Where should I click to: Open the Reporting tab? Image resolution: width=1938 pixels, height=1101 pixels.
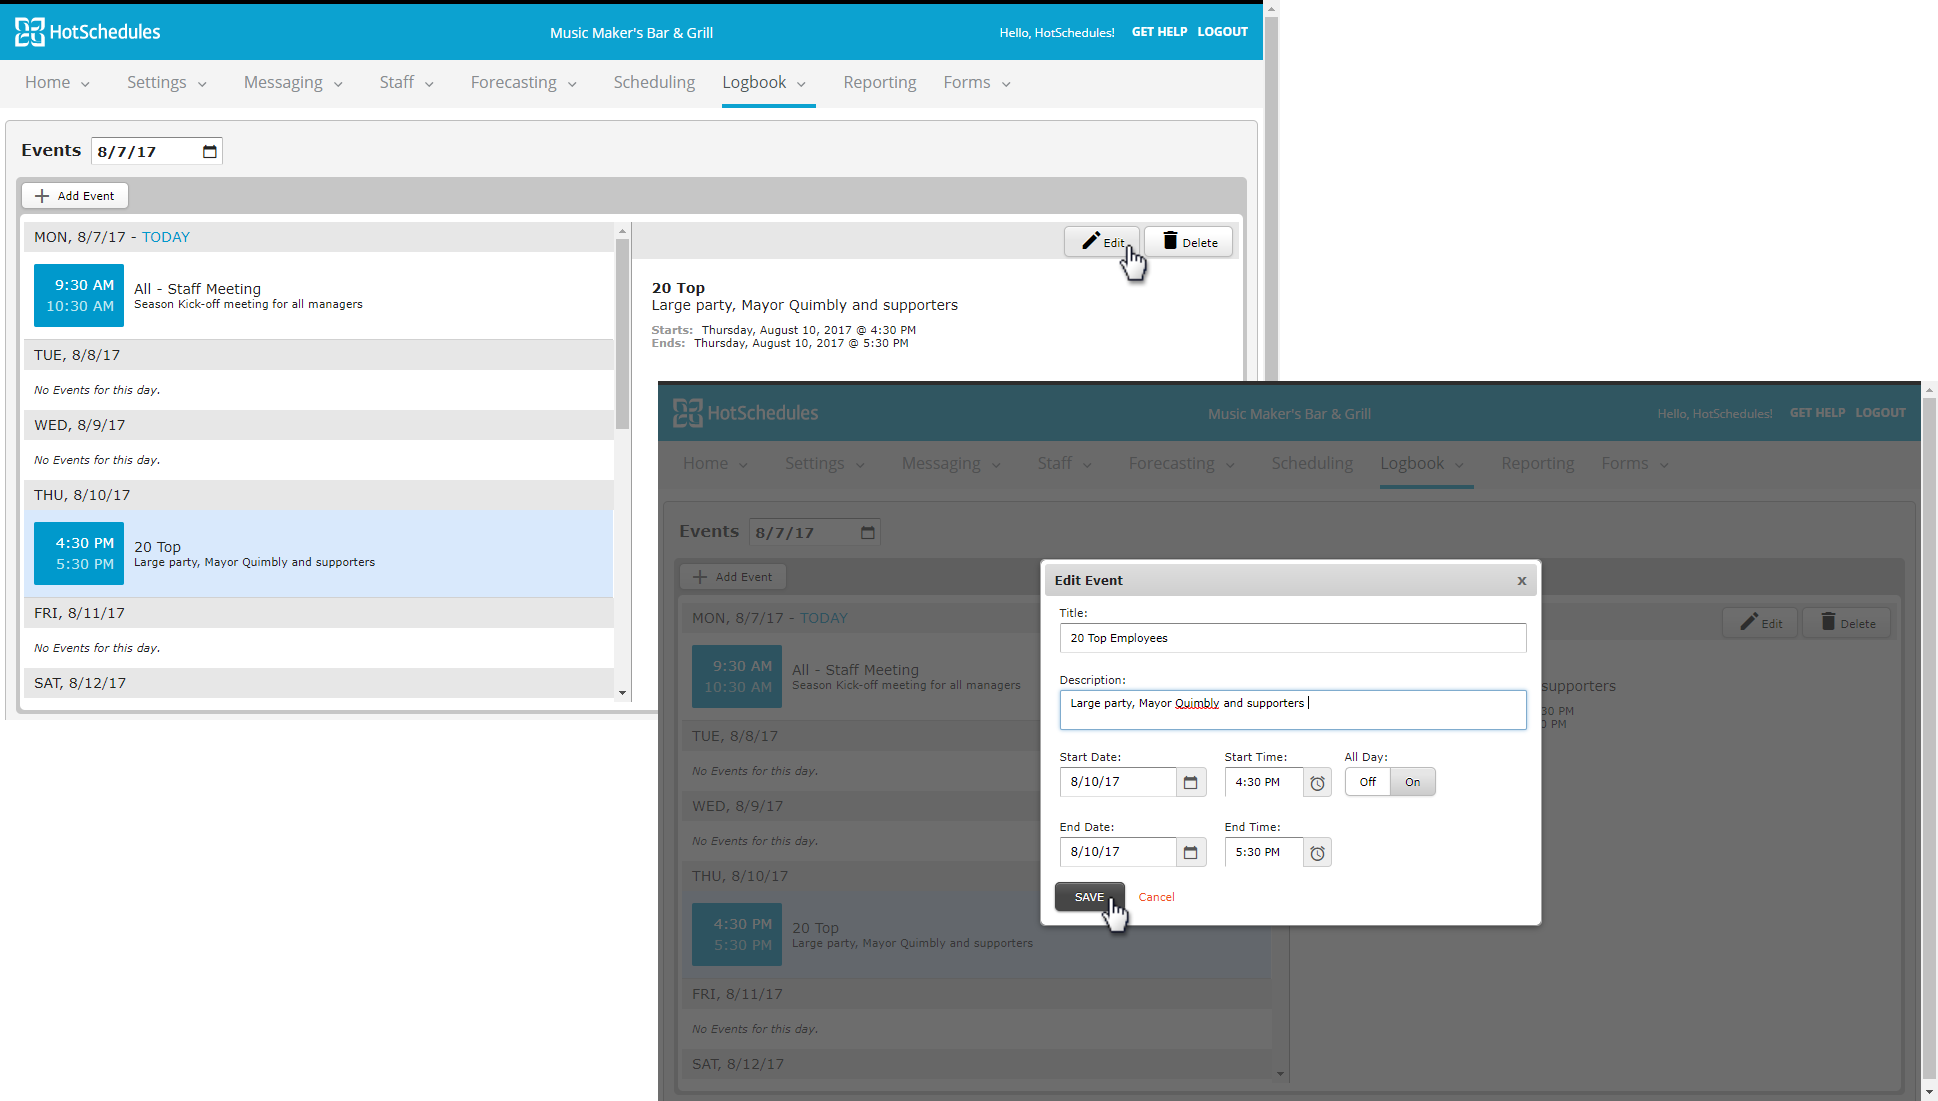(x=879, y=83)
